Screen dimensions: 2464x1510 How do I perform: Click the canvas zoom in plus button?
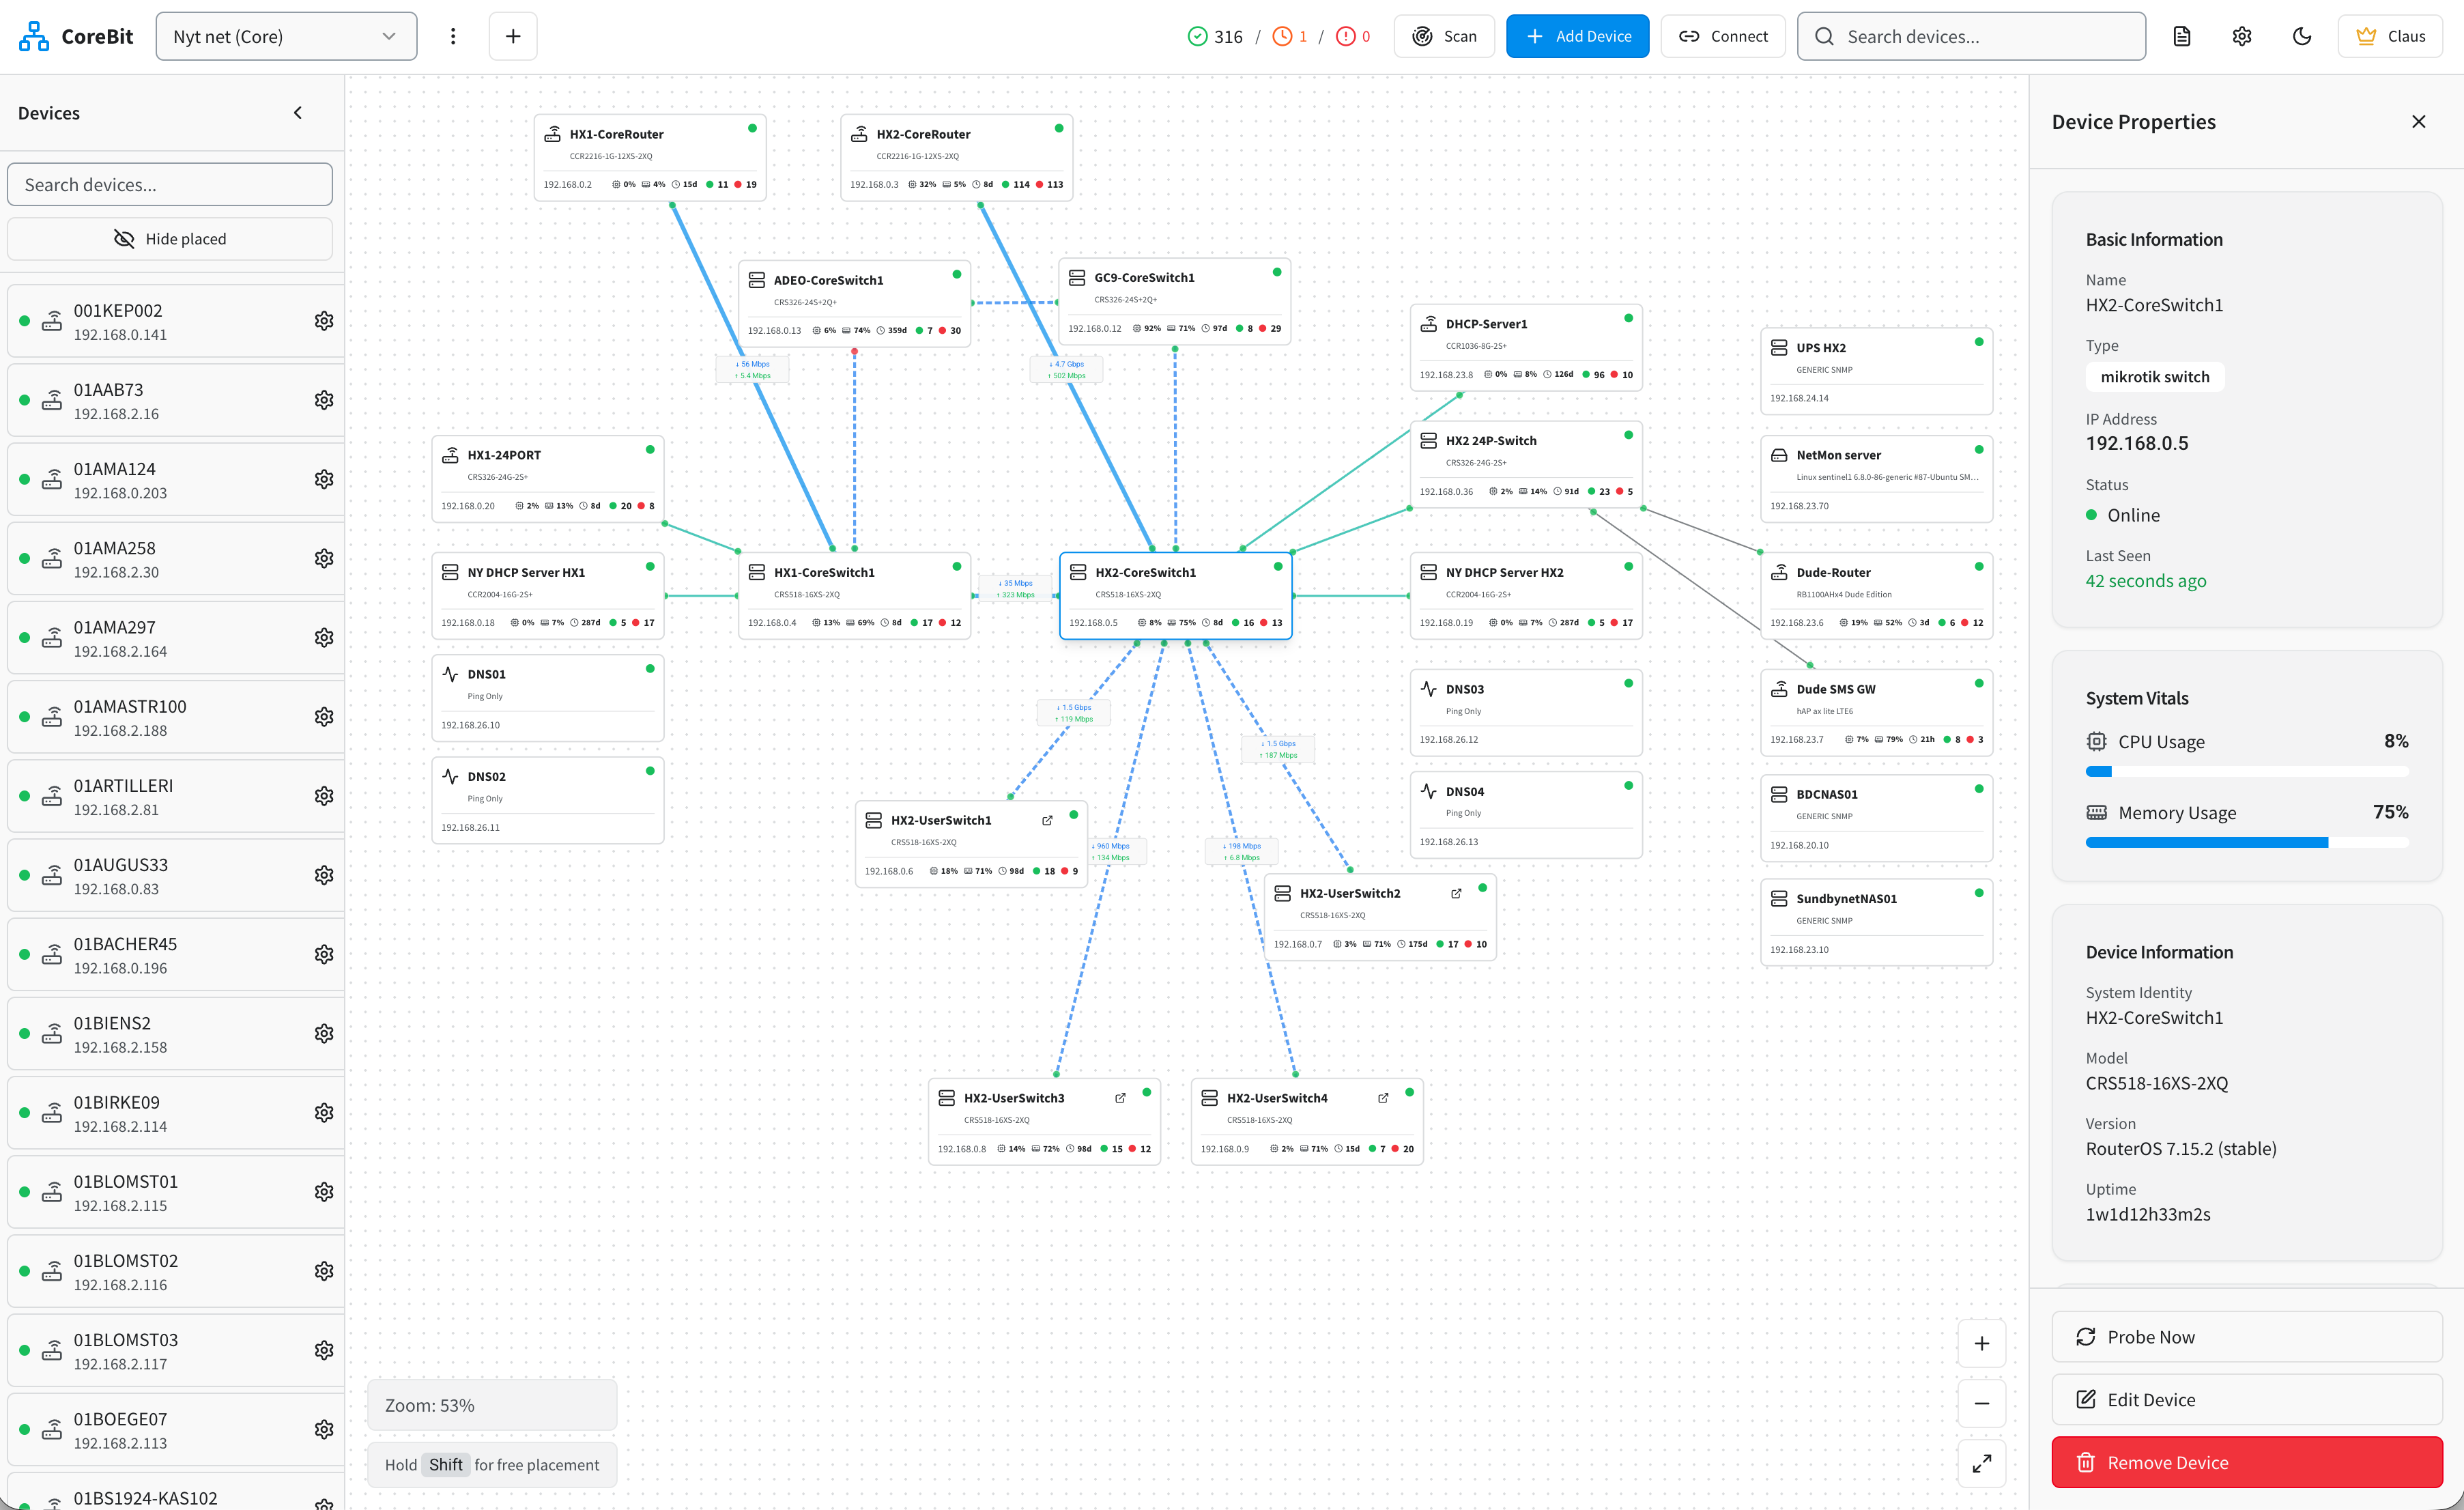[x=1981, y=1343]
